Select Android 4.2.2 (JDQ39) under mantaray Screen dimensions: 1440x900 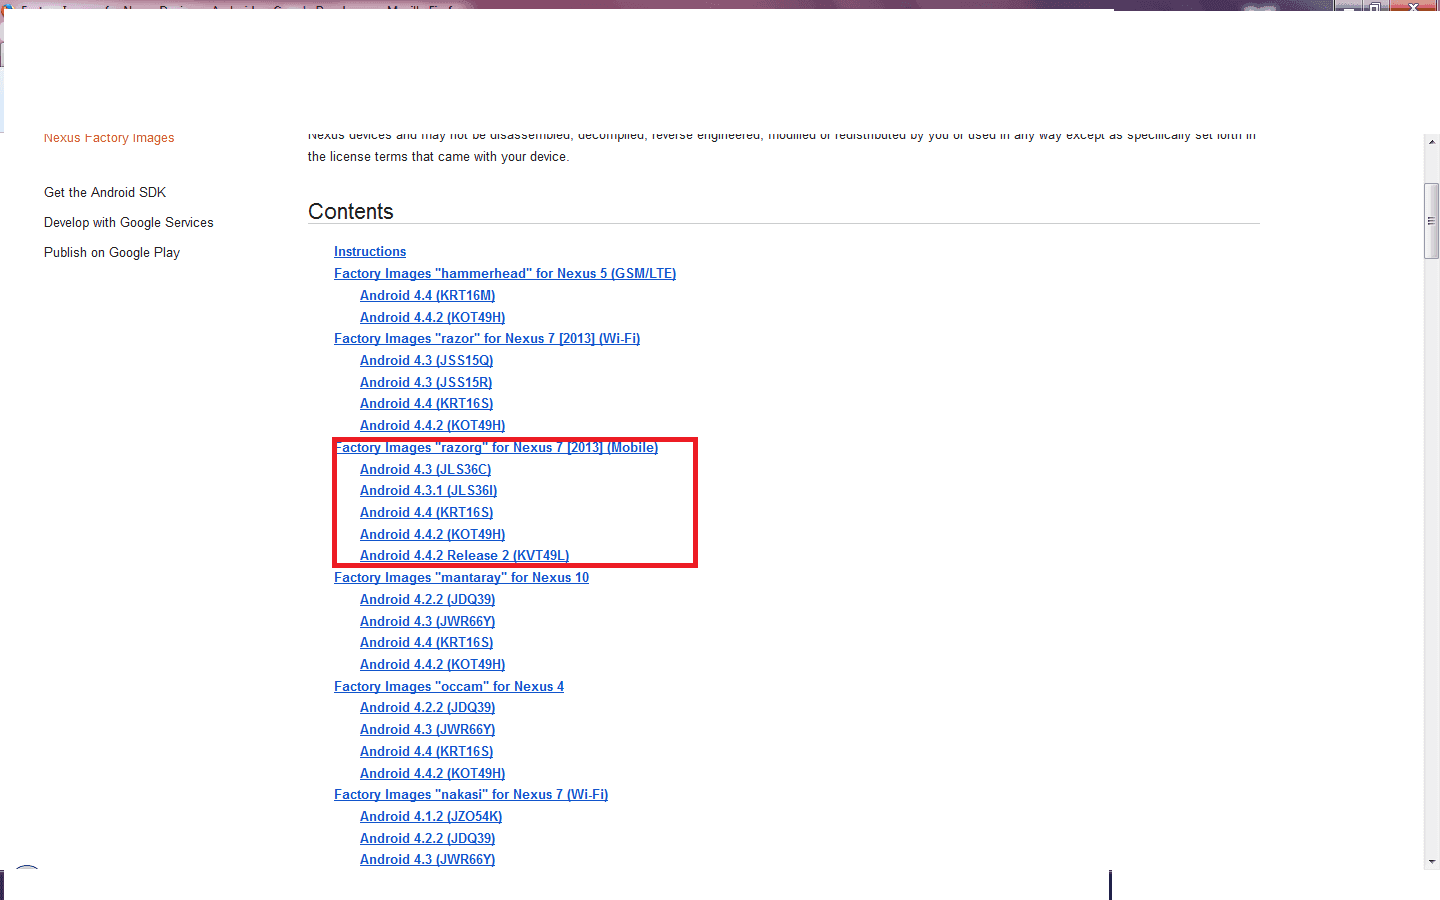pos(428,599)
